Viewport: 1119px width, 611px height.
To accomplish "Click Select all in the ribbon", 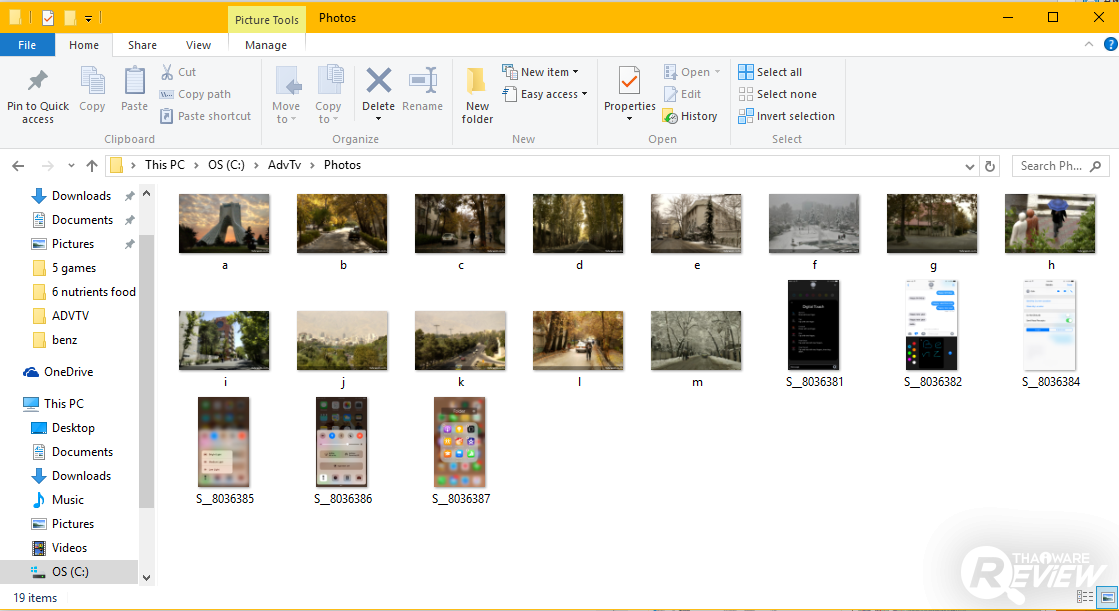I will pyautogui.click(x=770, y=72).
